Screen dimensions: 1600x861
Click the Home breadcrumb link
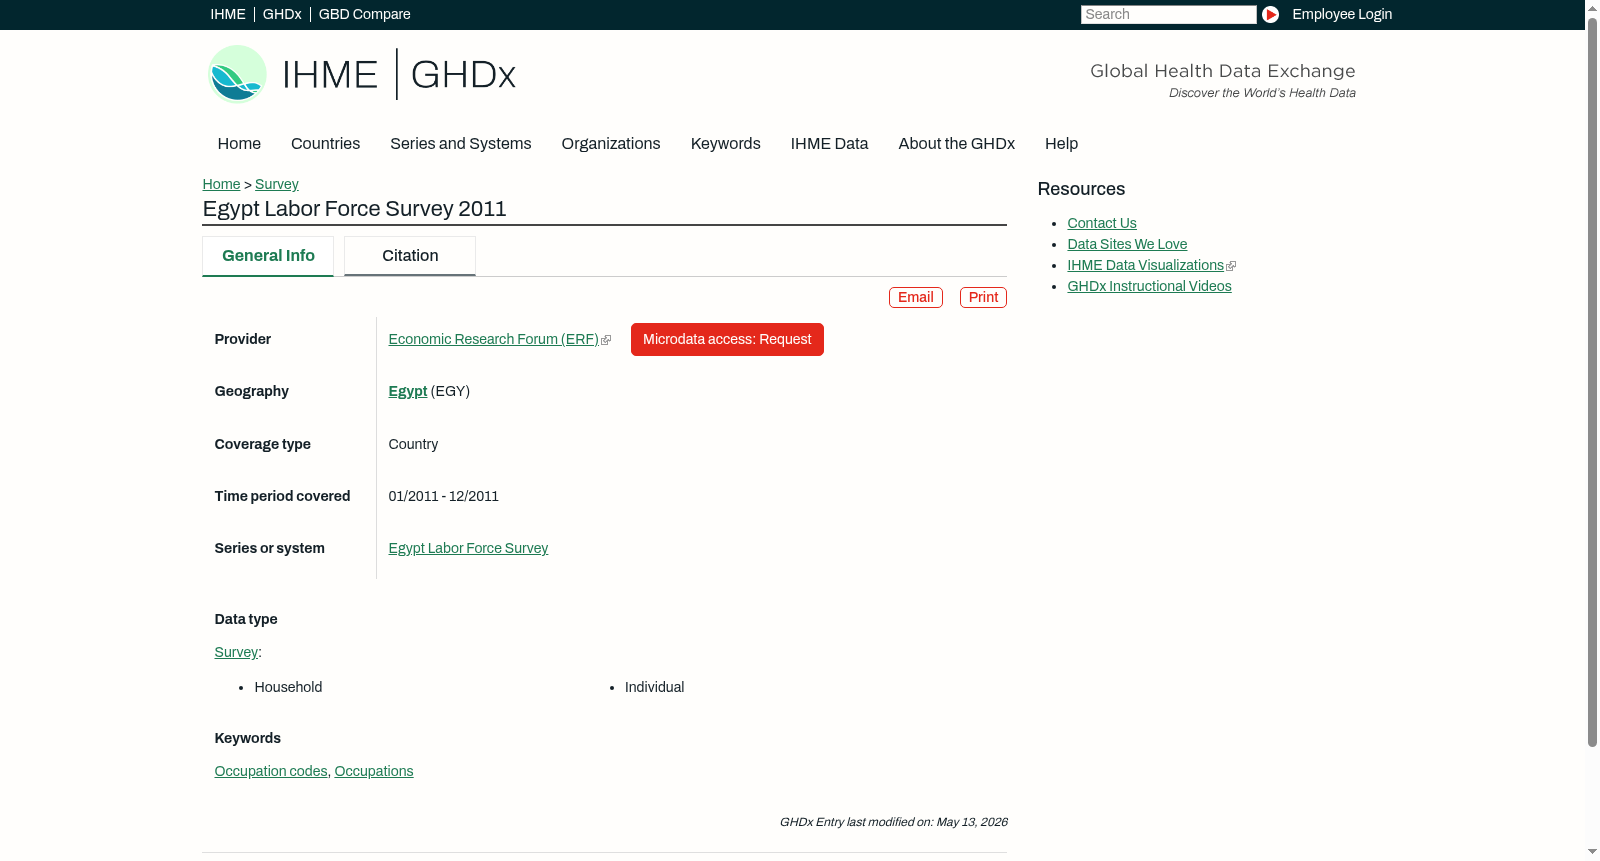pyautogui.click(x=221, y=184)
